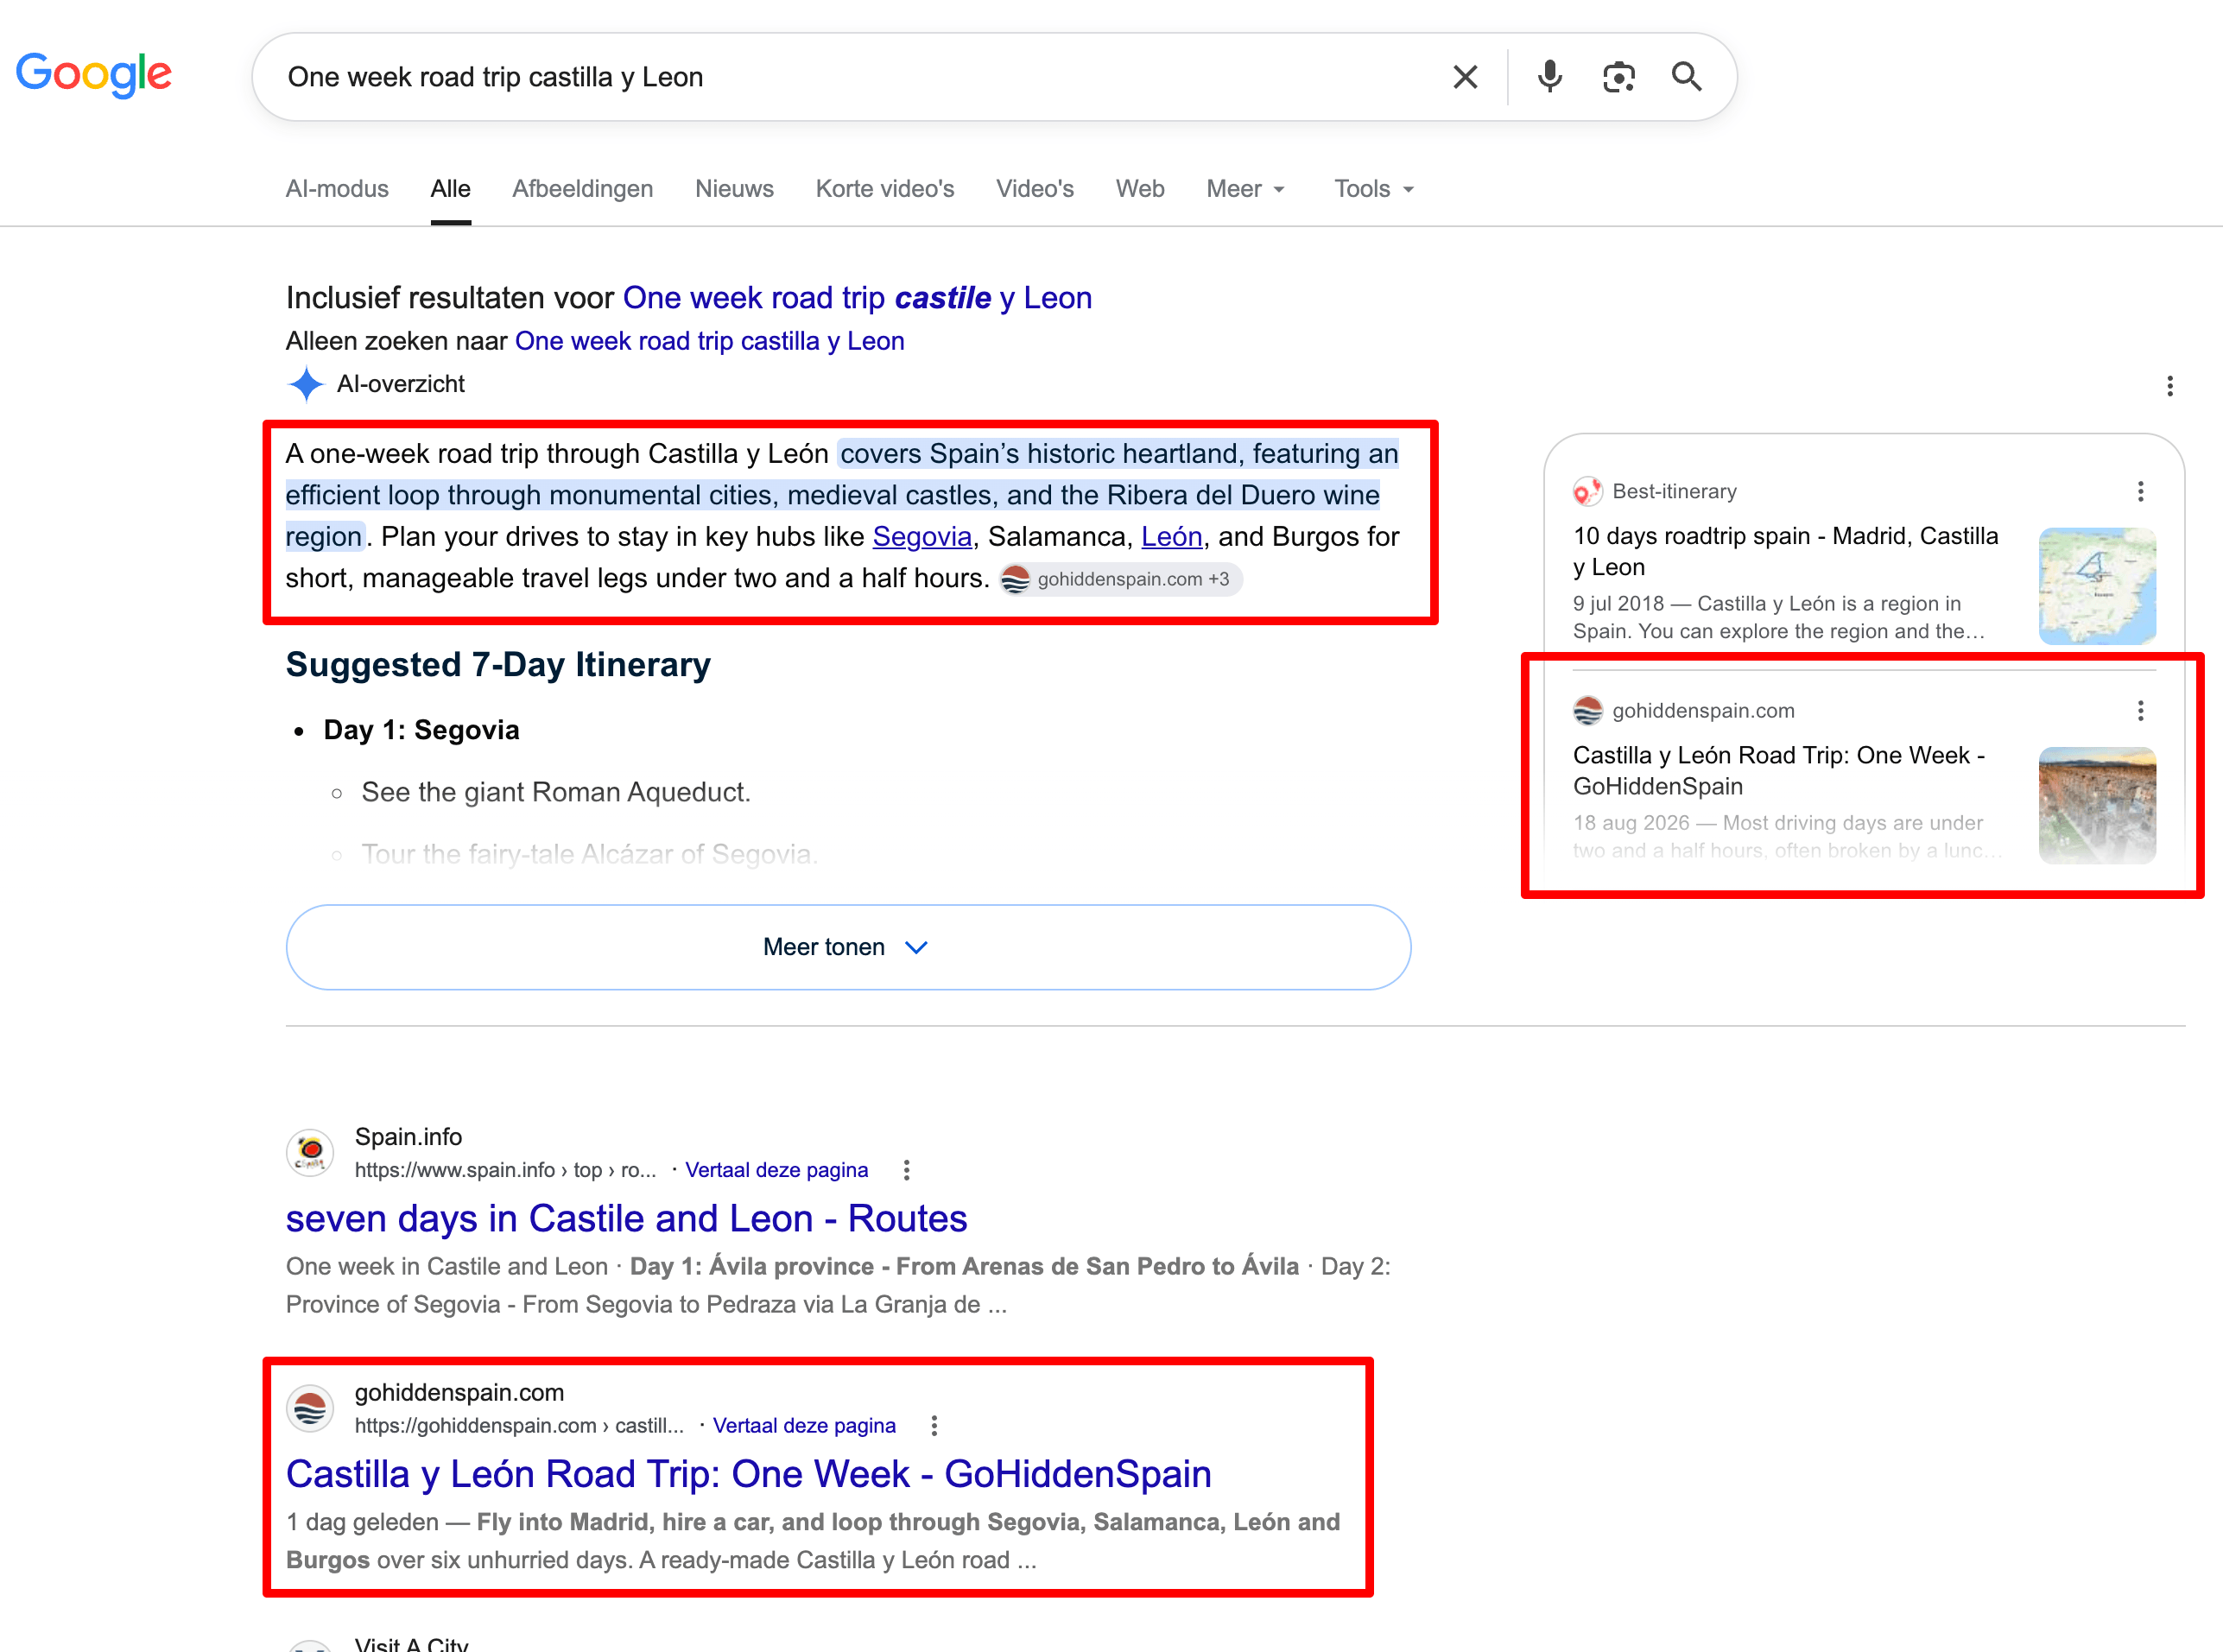Submit search with the magnifying glass icon

[x=1687, y=77]
